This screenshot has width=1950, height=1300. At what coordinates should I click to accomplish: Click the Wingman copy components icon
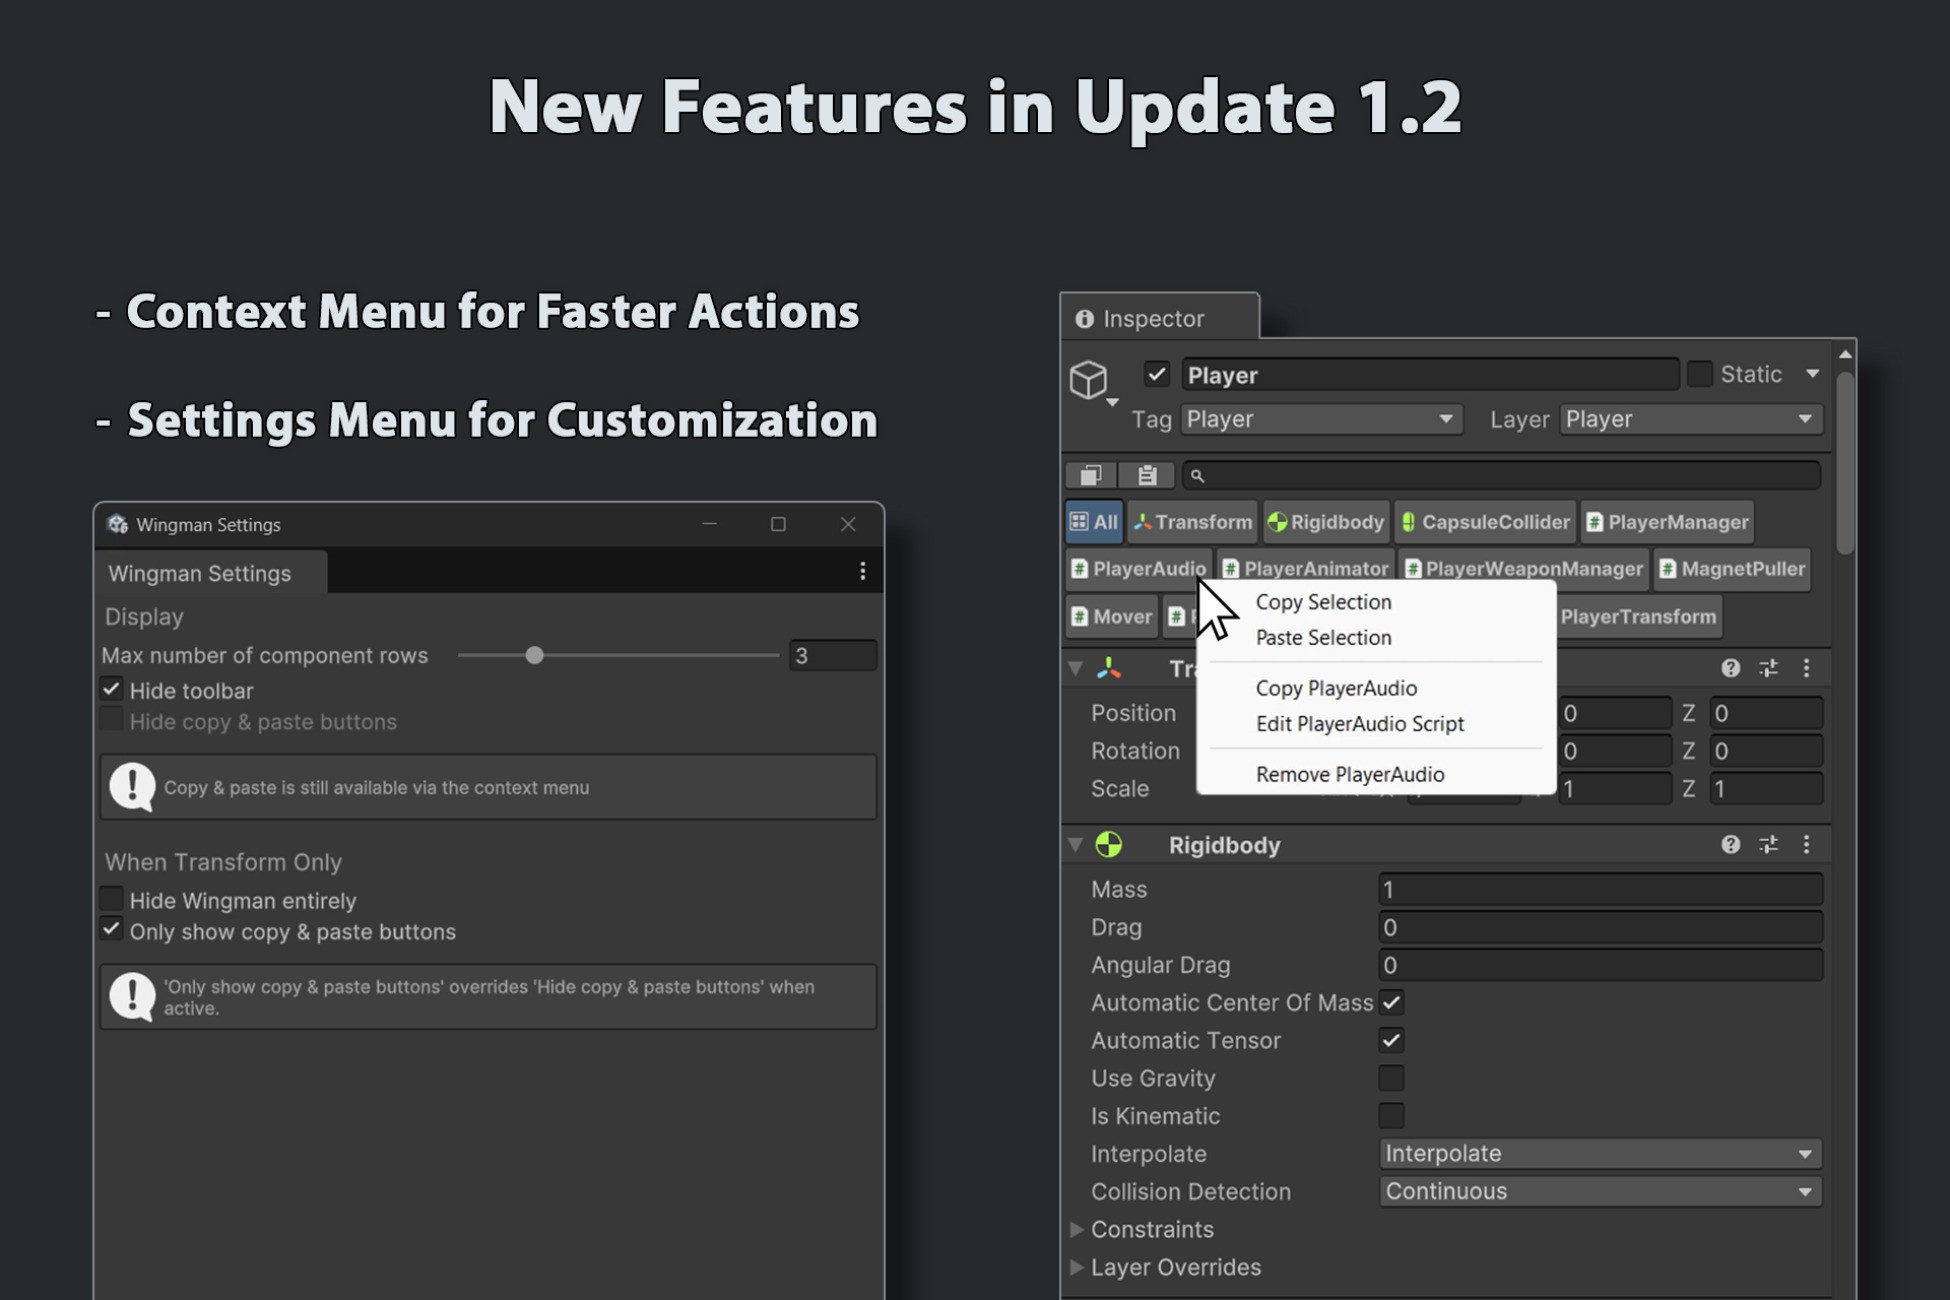click(x=1090, y=475)
